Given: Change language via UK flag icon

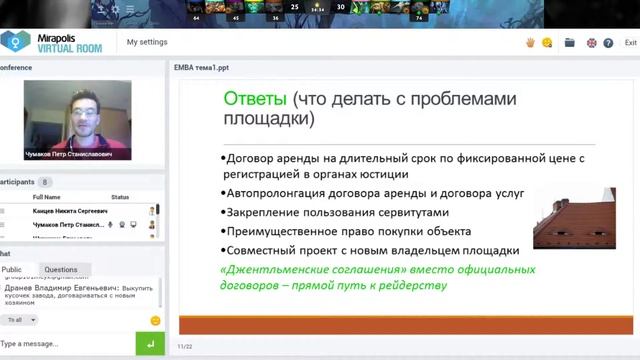Looking at the screenshot, I should pyautogui.click(x=591, y=43).
